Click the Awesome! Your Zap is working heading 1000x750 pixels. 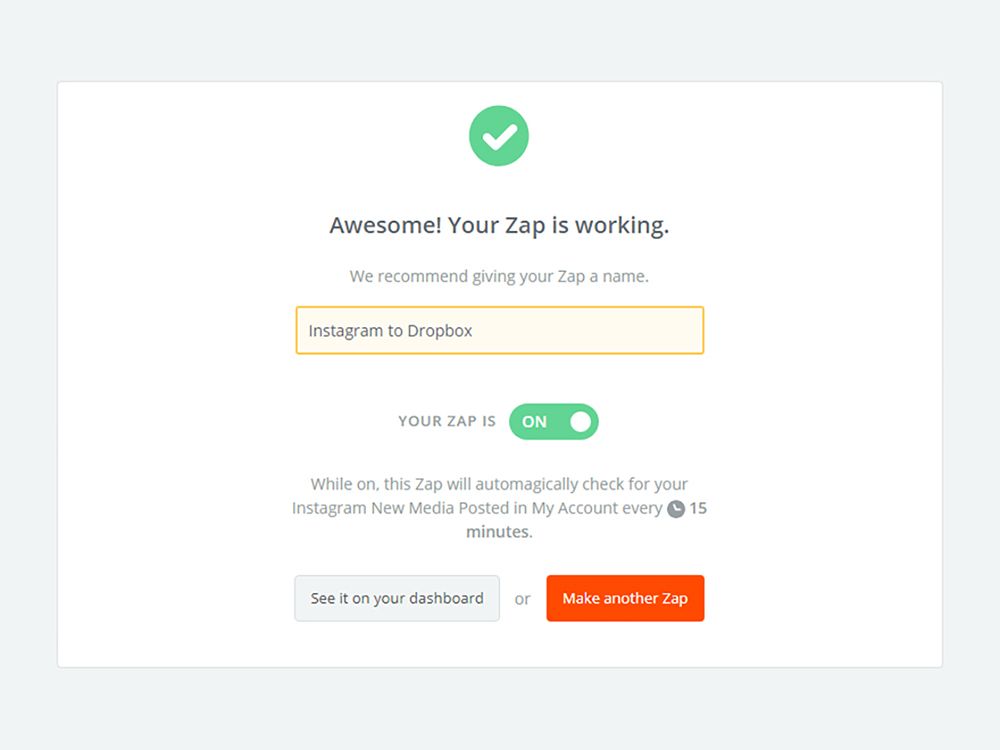(x=499, y=226)
